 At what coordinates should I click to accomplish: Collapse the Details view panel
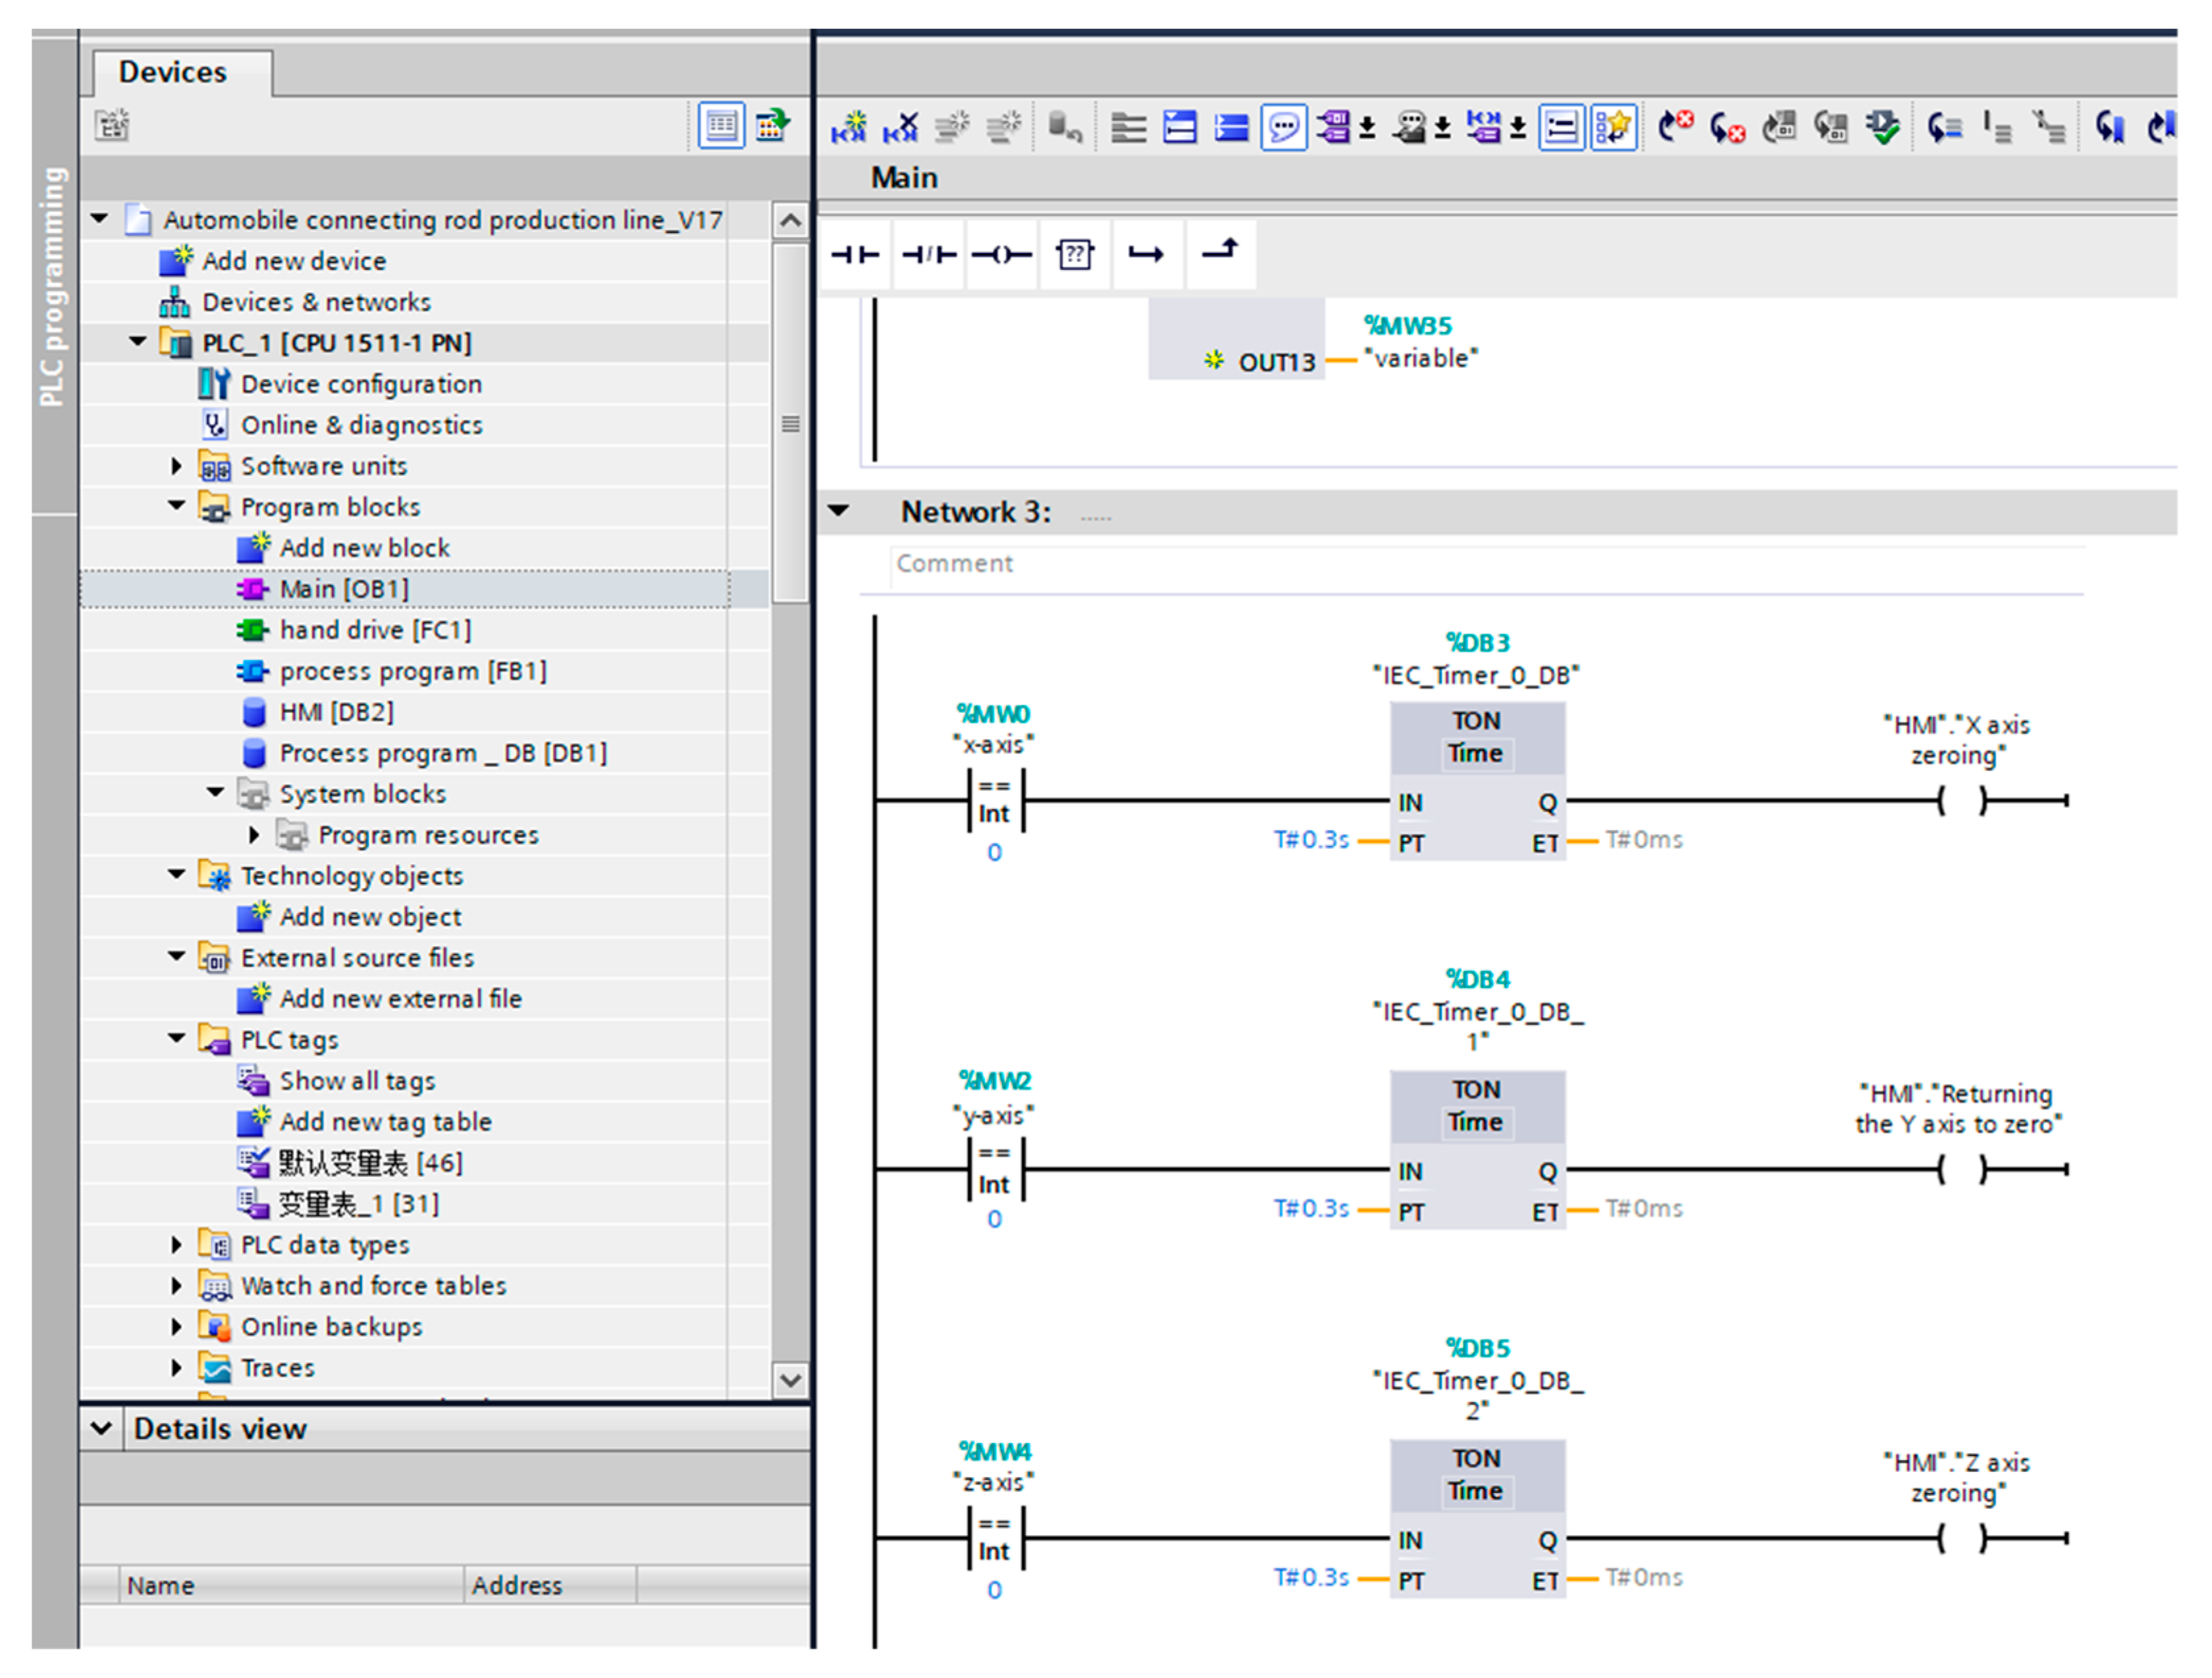(101, 1428)
